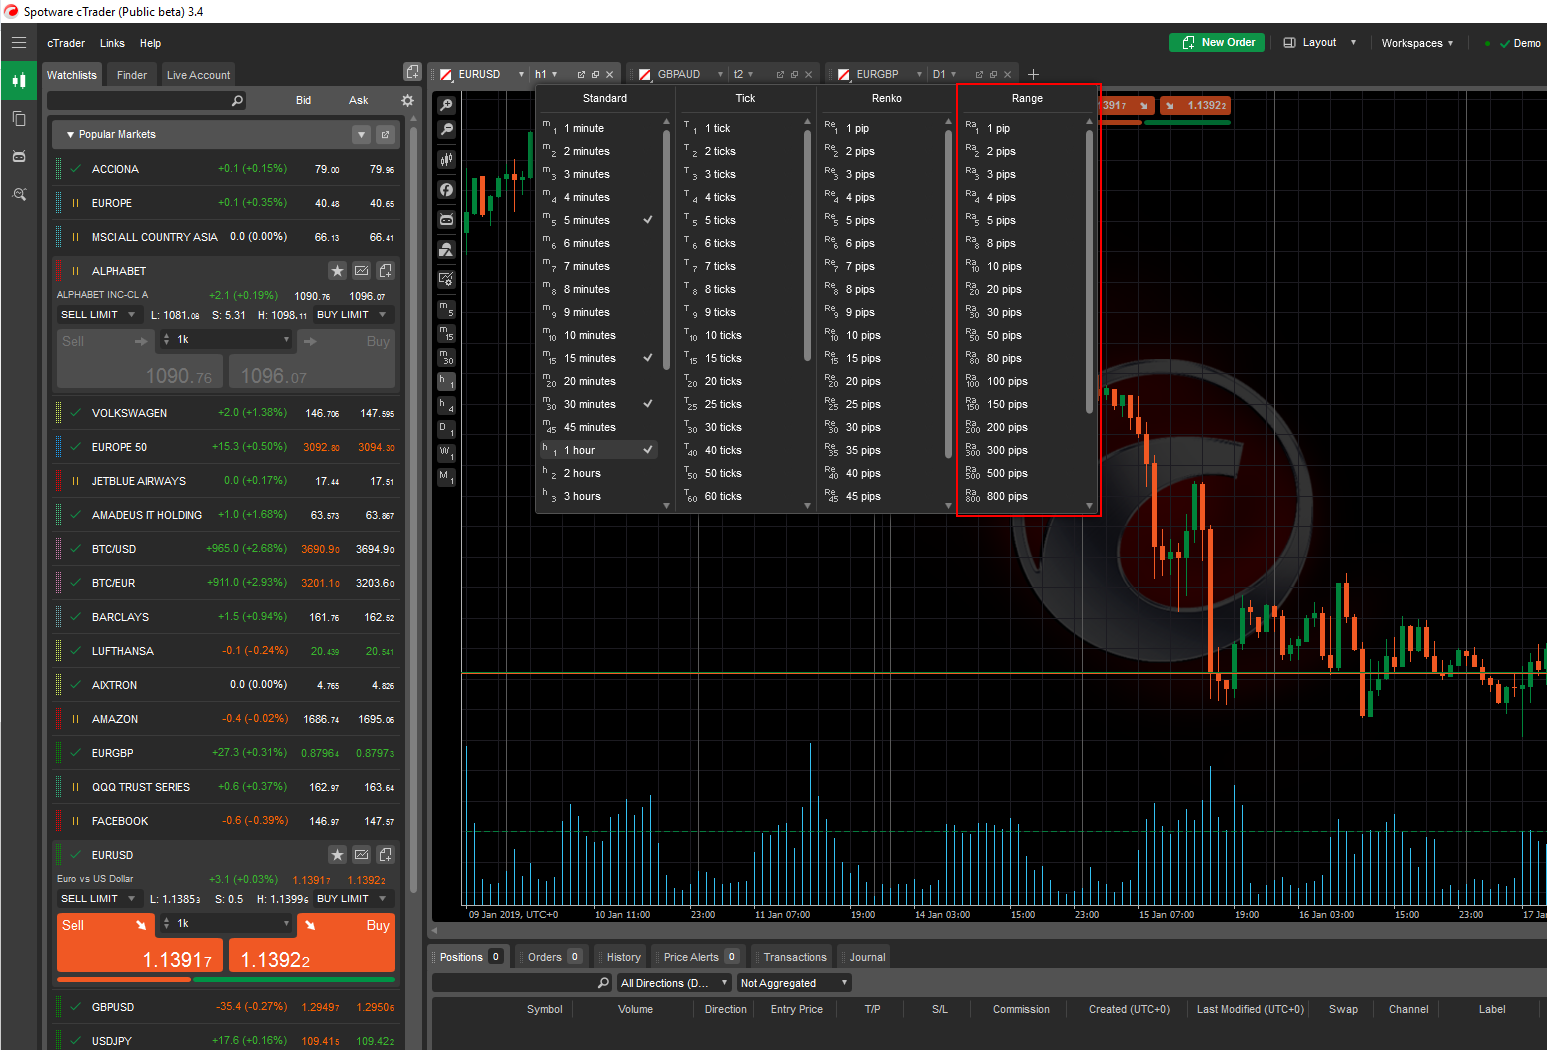Click the EURUSD new order icon
Viewport: 1547px width, 1050px height.
click(386, 855)
